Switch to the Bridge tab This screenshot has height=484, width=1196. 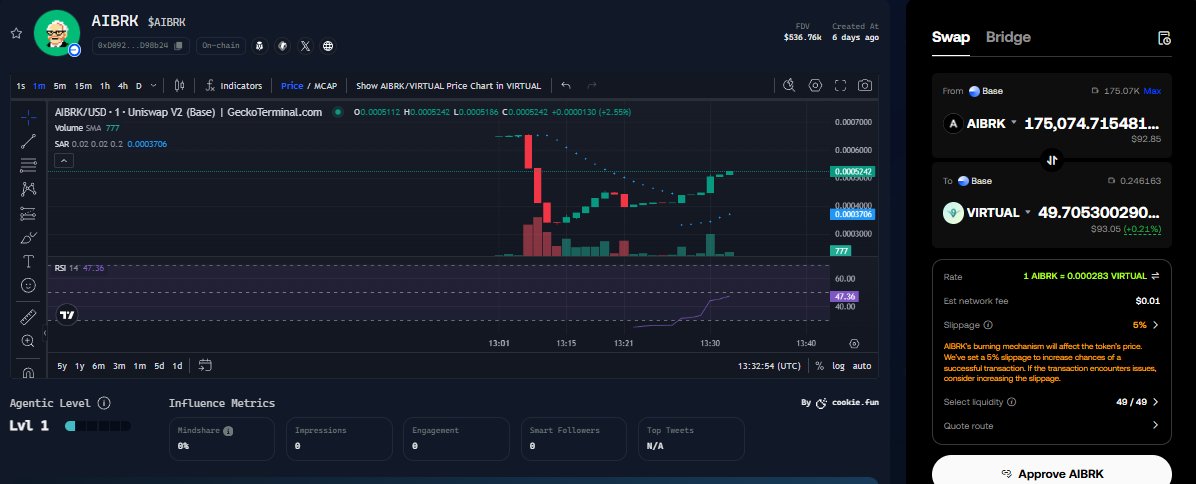click(x=1008, y=37)
